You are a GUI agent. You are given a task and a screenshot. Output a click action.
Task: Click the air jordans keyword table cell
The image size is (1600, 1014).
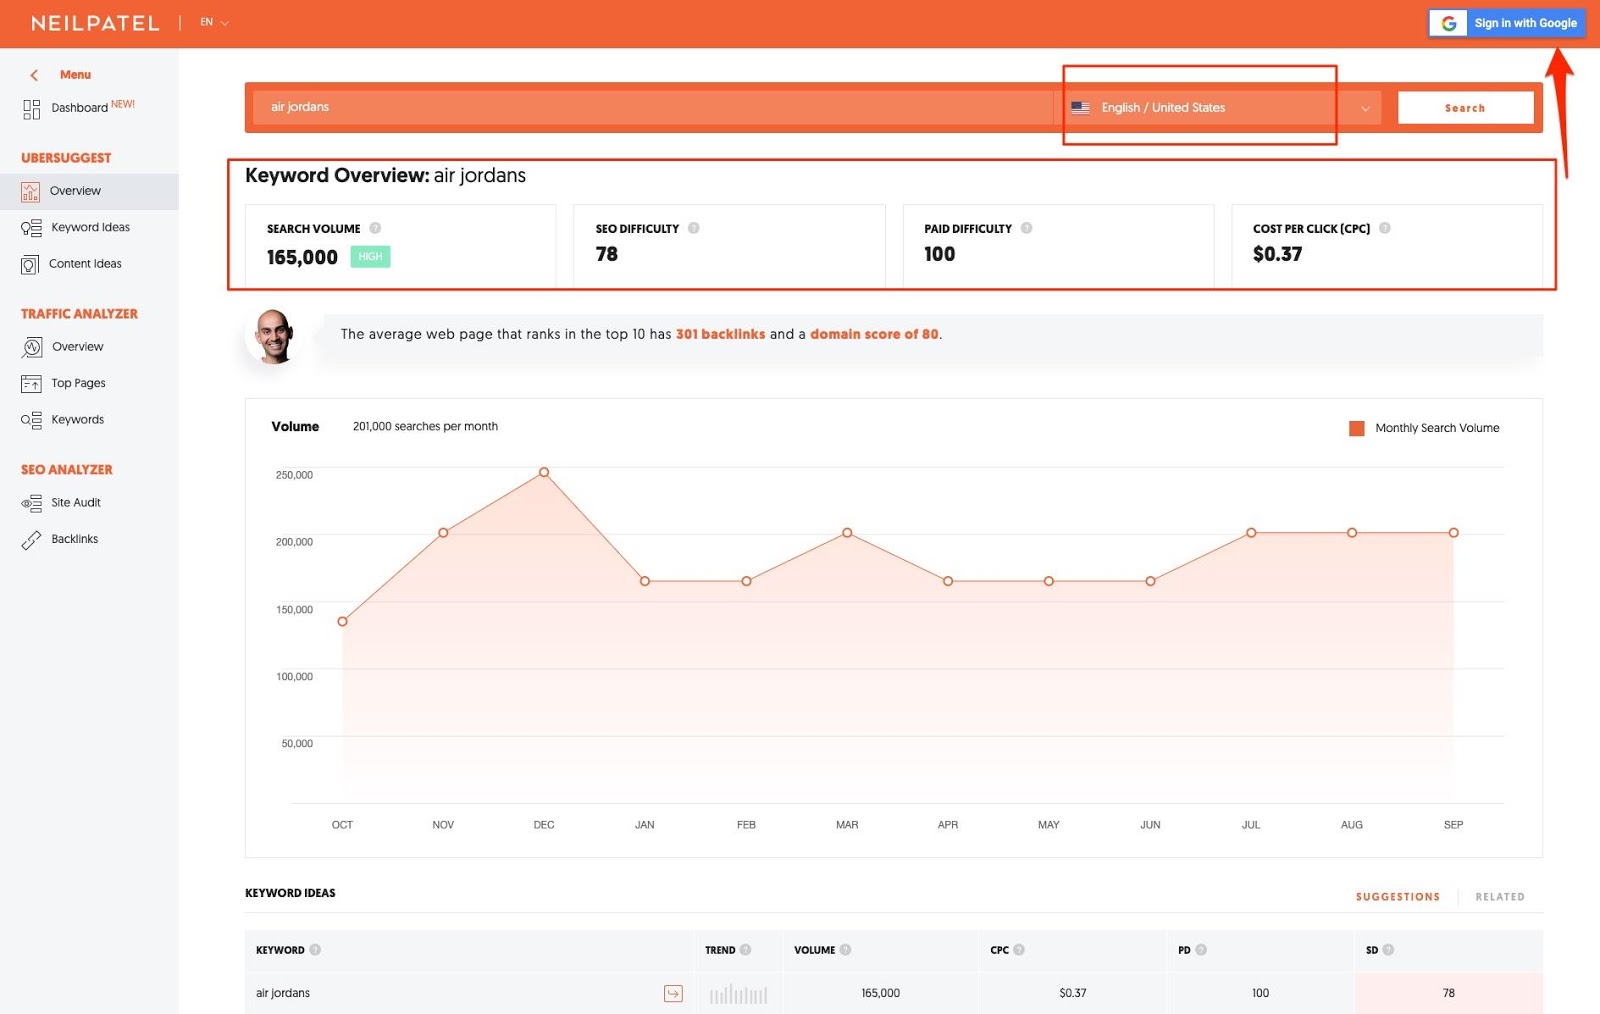point(469,993)
